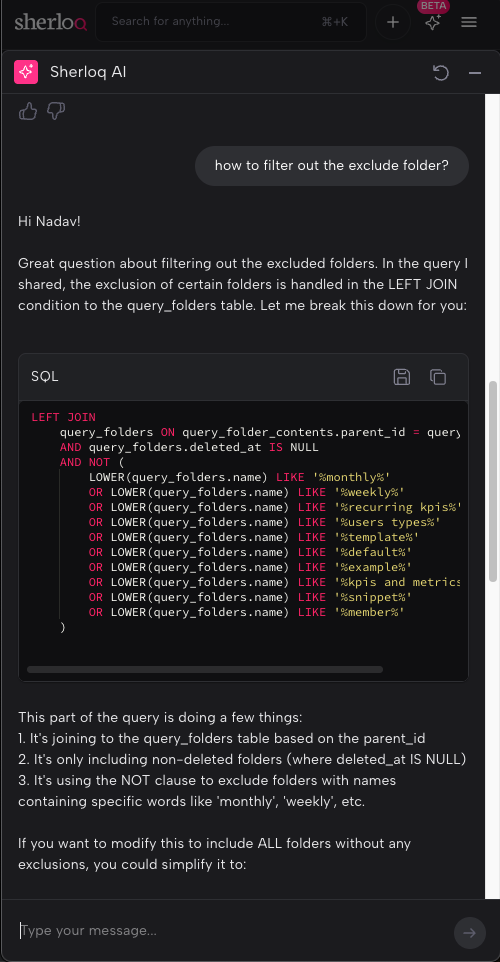
Task: Save the SQL snippet
Action: (402, 377)
